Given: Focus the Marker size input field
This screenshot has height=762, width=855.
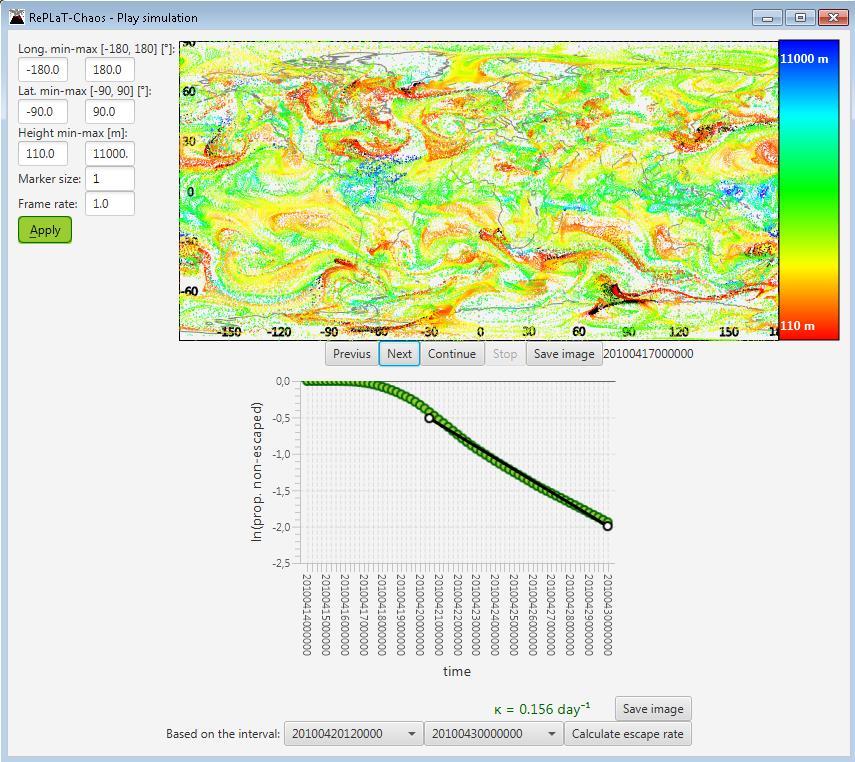Looking at the screenshot, I should [110, 179].
